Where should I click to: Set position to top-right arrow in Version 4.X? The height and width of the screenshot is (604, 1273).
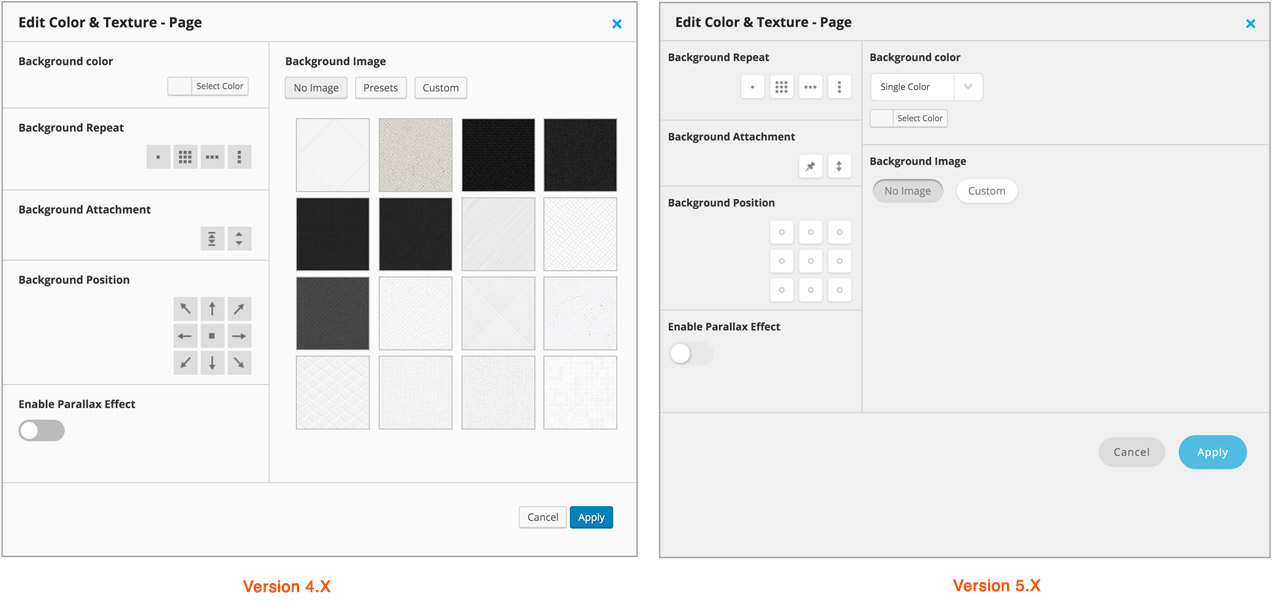tap(239, 309)
